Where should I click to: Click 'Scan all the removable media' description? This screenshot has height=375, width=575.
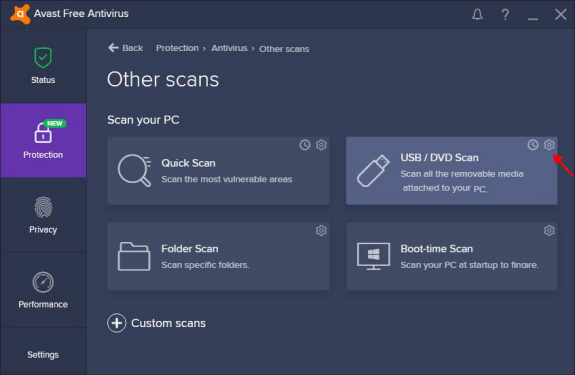pyautogui.click(x=462, y=181)
